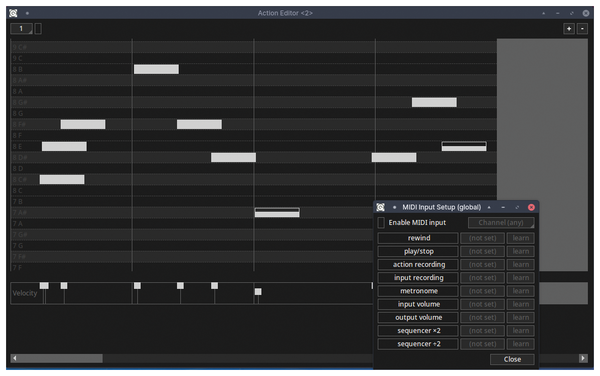Click the sequencer ÷2 button

pyautogui.click(x=418, y=344)
